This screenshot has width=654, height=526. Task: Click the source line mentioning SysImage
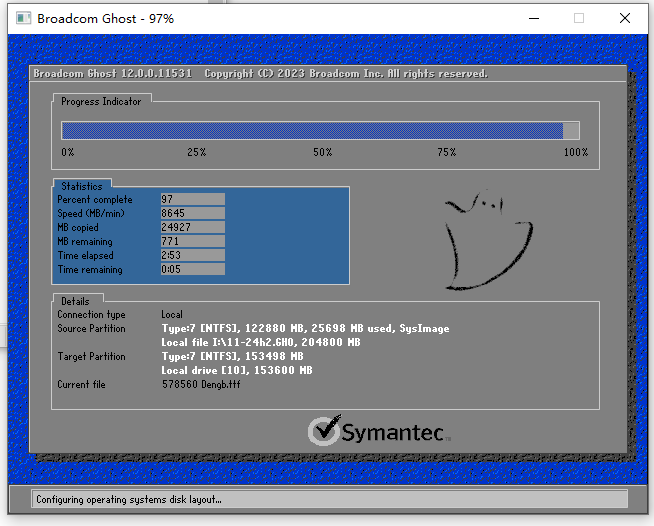305,328
